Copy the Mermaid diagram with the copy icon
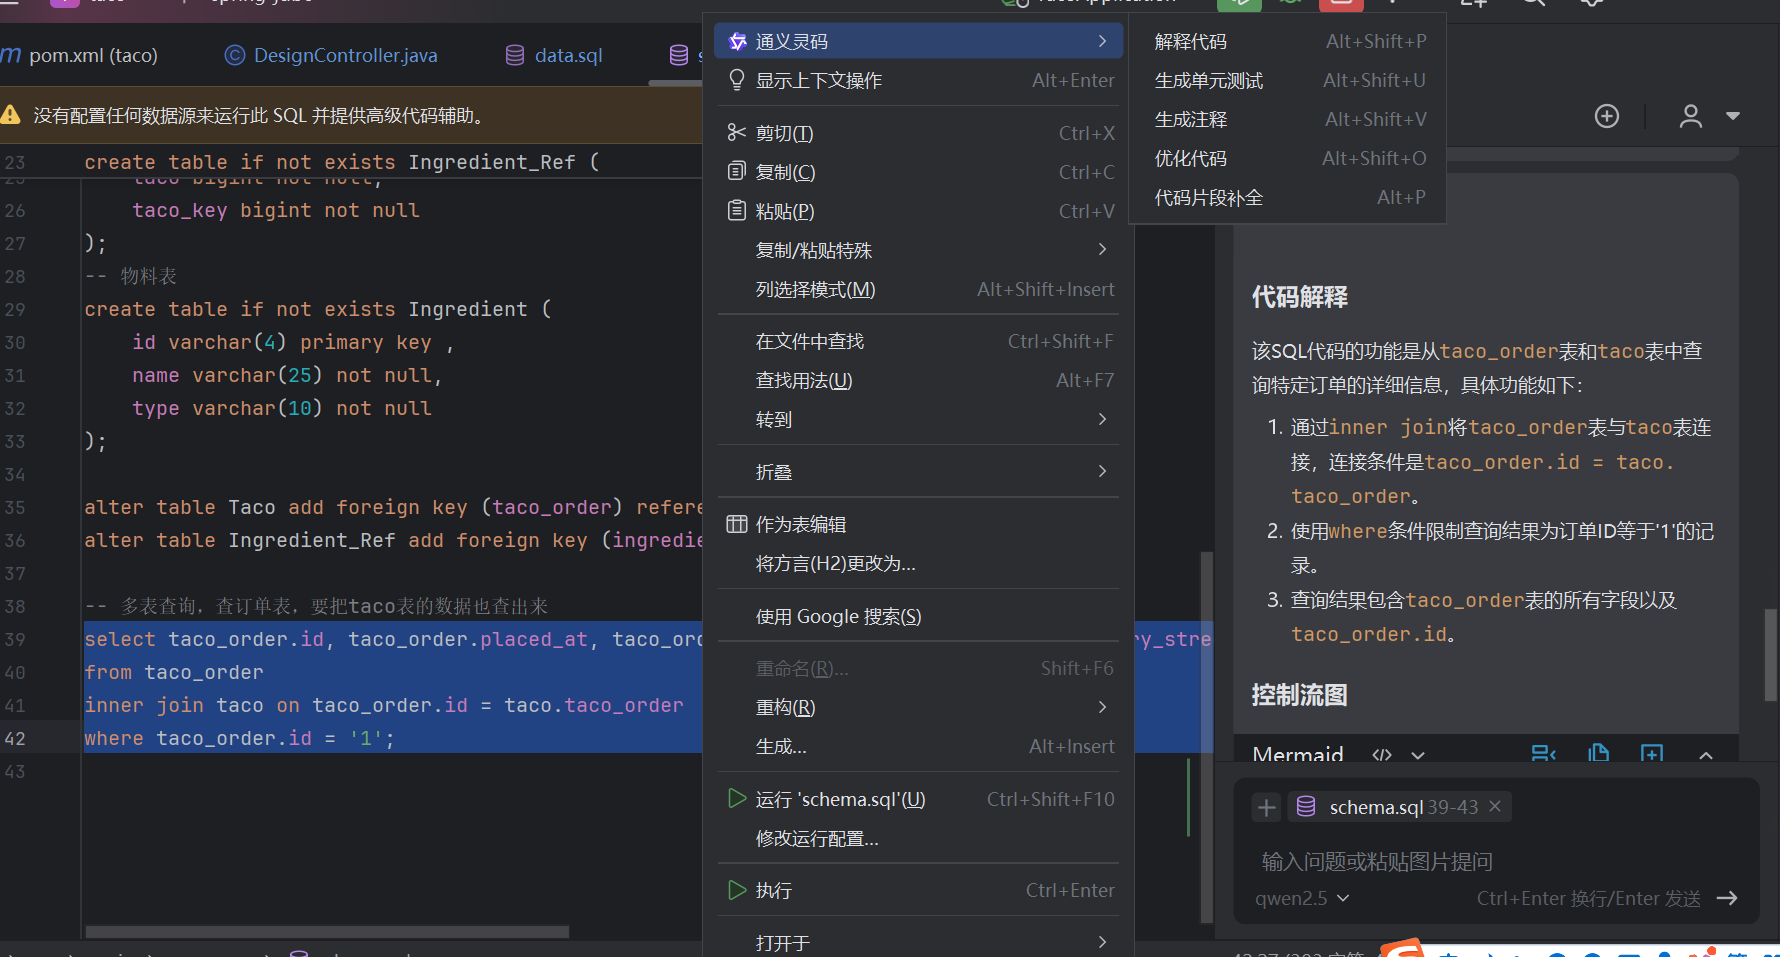The height and width of the screenshot is (957, 1780). pyautogui.click(x=1598, y=755)
